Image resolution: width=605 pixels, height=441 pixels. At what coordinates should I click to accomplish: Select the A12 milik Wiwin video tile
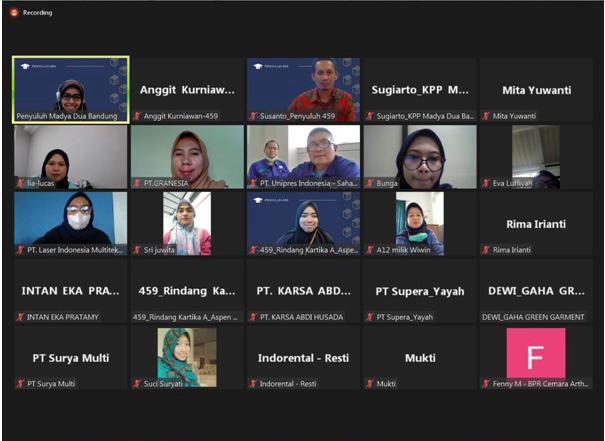point(420,224)
